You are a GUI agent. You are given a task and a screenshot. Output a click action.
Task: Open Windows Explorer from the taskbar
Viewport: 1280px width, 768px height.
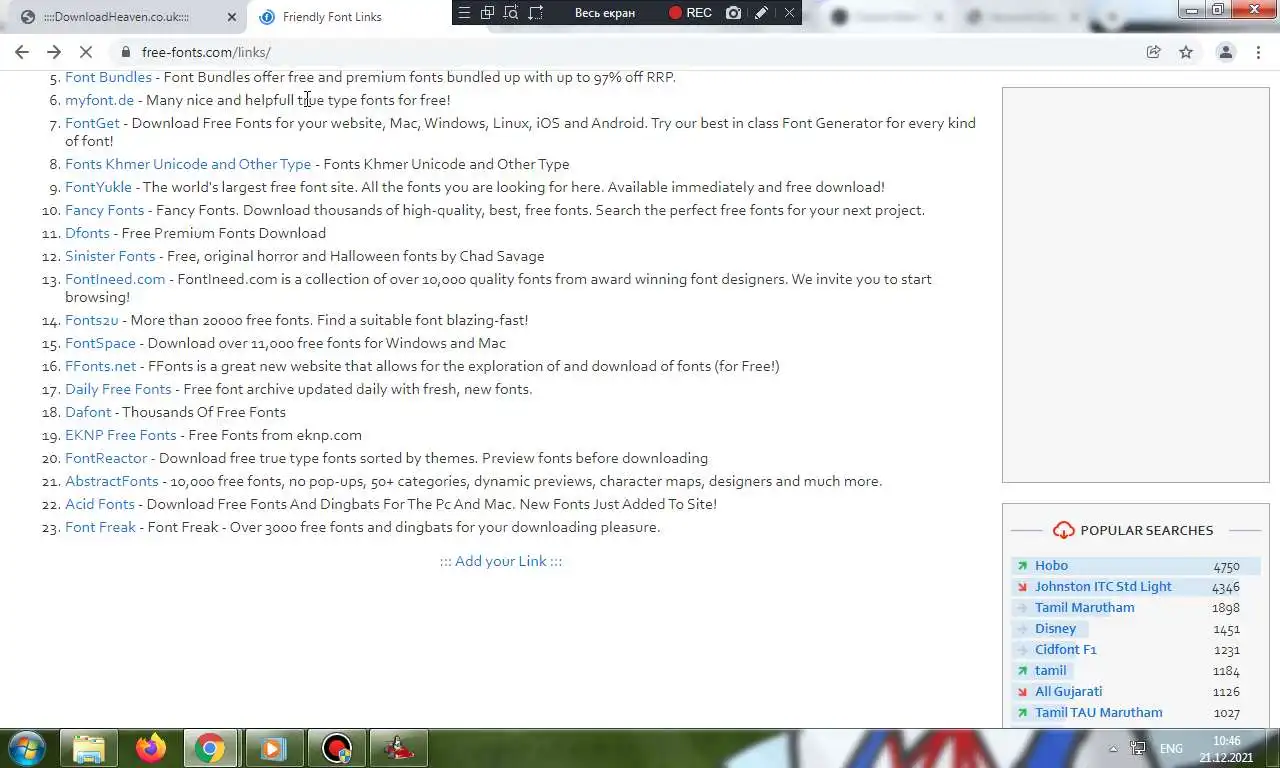pyautogui.click(x=89, y=748)
